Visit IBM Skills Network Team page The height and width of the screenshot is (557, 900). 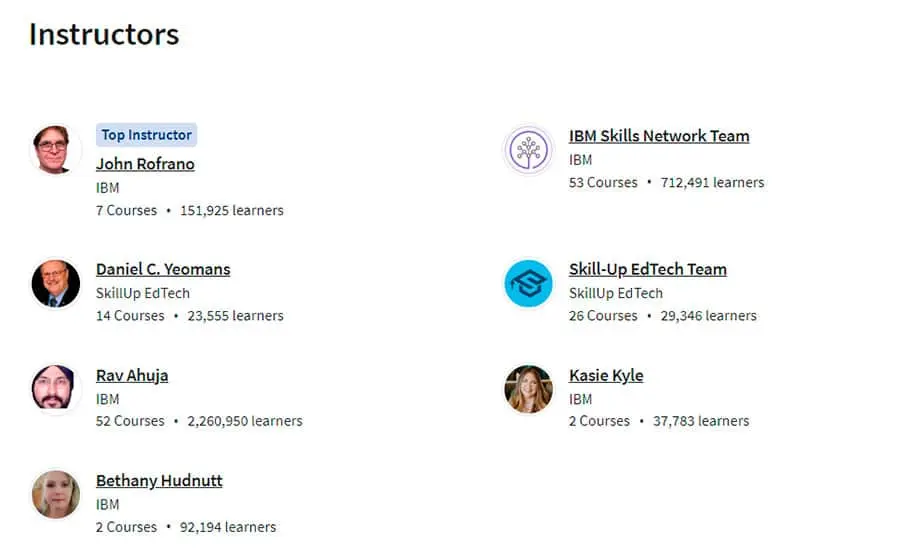point(659,136)
